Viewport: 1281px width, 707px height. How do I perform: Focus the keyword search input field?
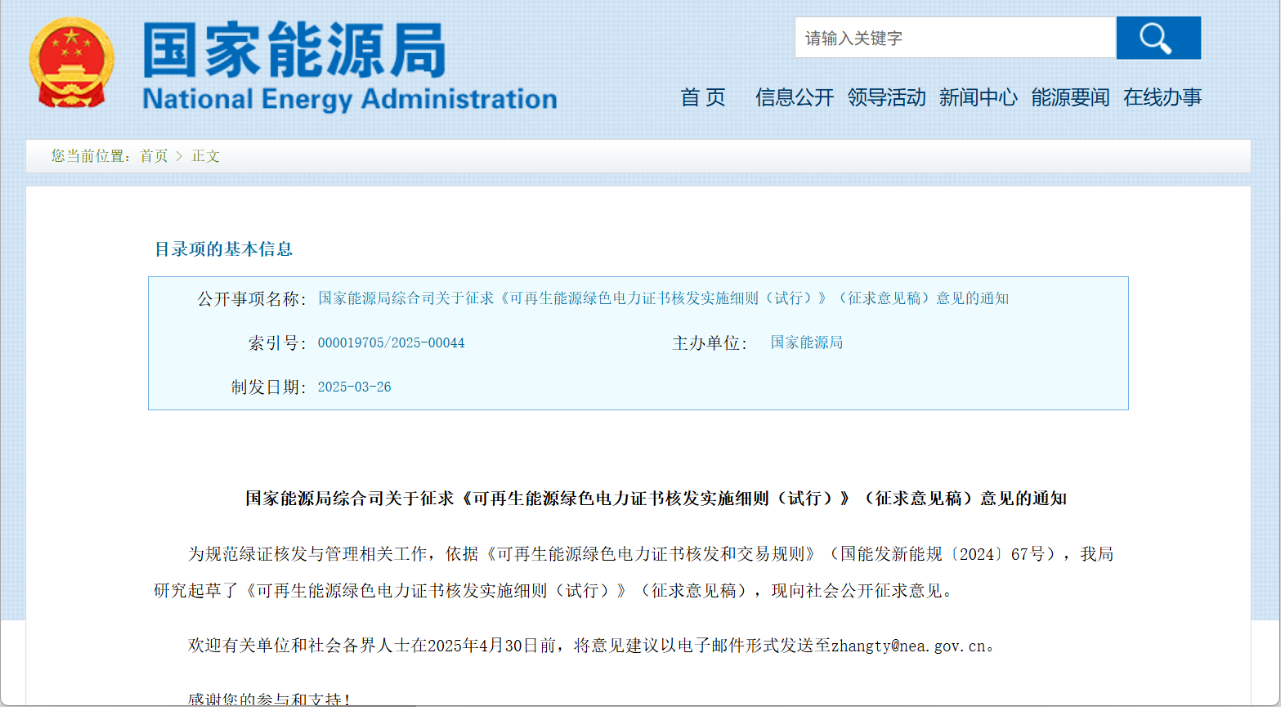(x=954, y=38)
